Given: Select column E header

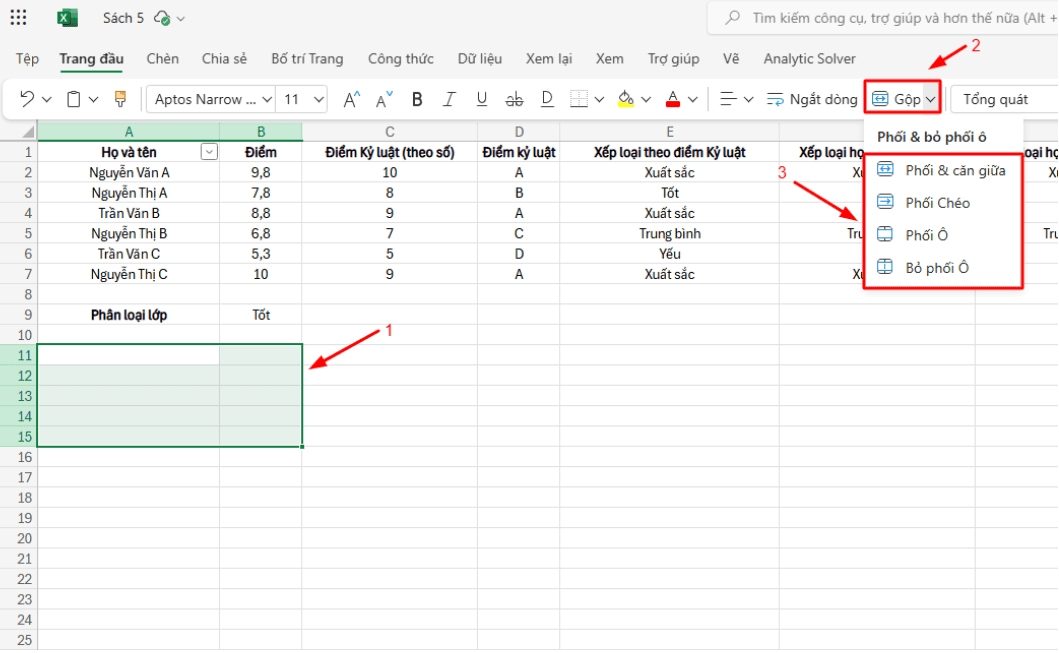Looking at the screenshot, I should pos(669,132).
